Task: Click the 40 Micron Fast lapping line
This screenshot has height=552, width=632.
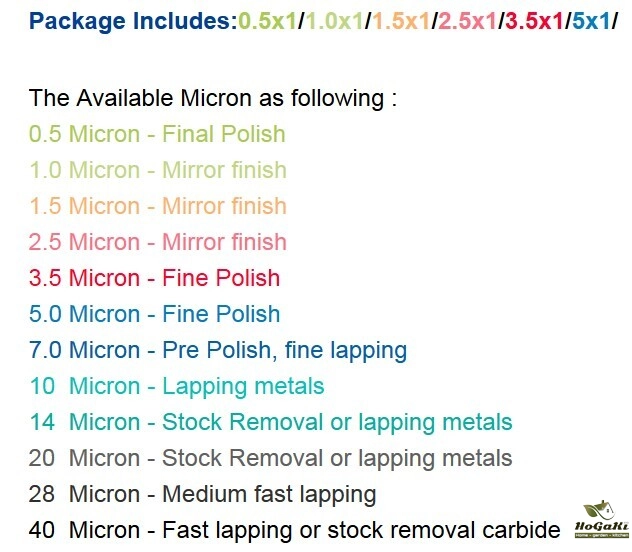Action: [x=294, y=530]
